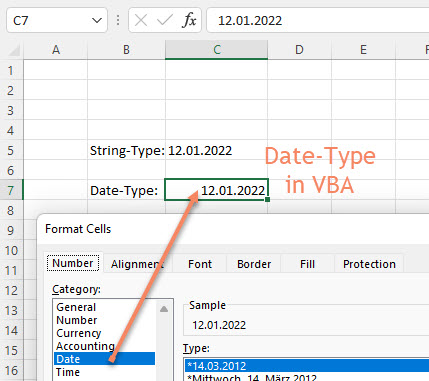Click the Name Box showing C7
The image size is (429, 381).
pos(57,21)
